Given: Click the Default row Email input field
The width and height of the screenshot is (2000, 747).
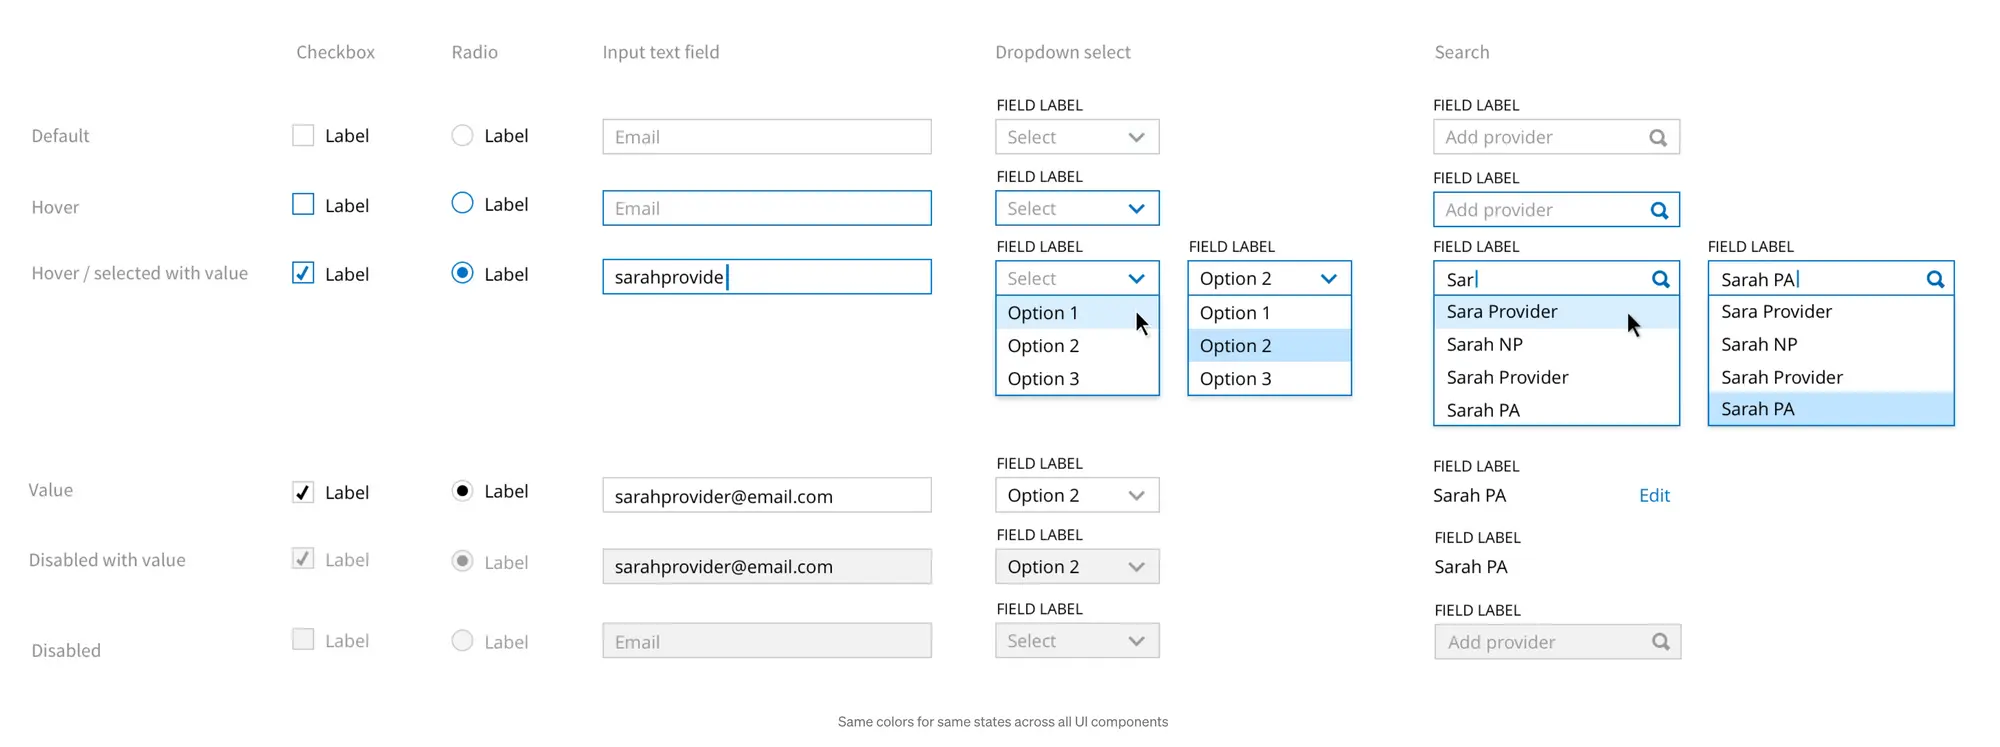Looking at the screenshot, I should (x=766, y=137).
